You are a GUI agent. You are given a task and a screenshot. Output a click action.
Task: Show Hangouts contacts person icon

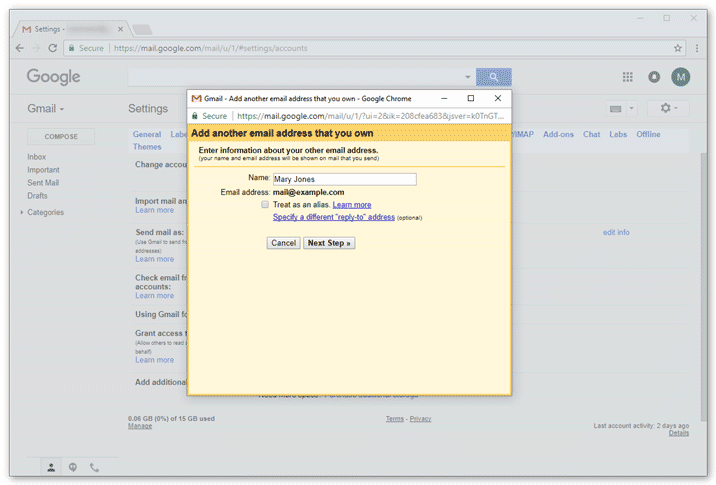[x=52, y=467]
